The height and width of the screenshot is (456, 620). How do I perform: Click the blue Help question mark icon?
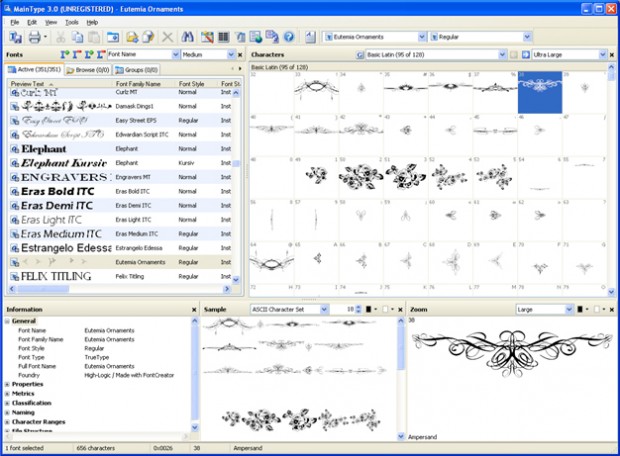(289, 37)
